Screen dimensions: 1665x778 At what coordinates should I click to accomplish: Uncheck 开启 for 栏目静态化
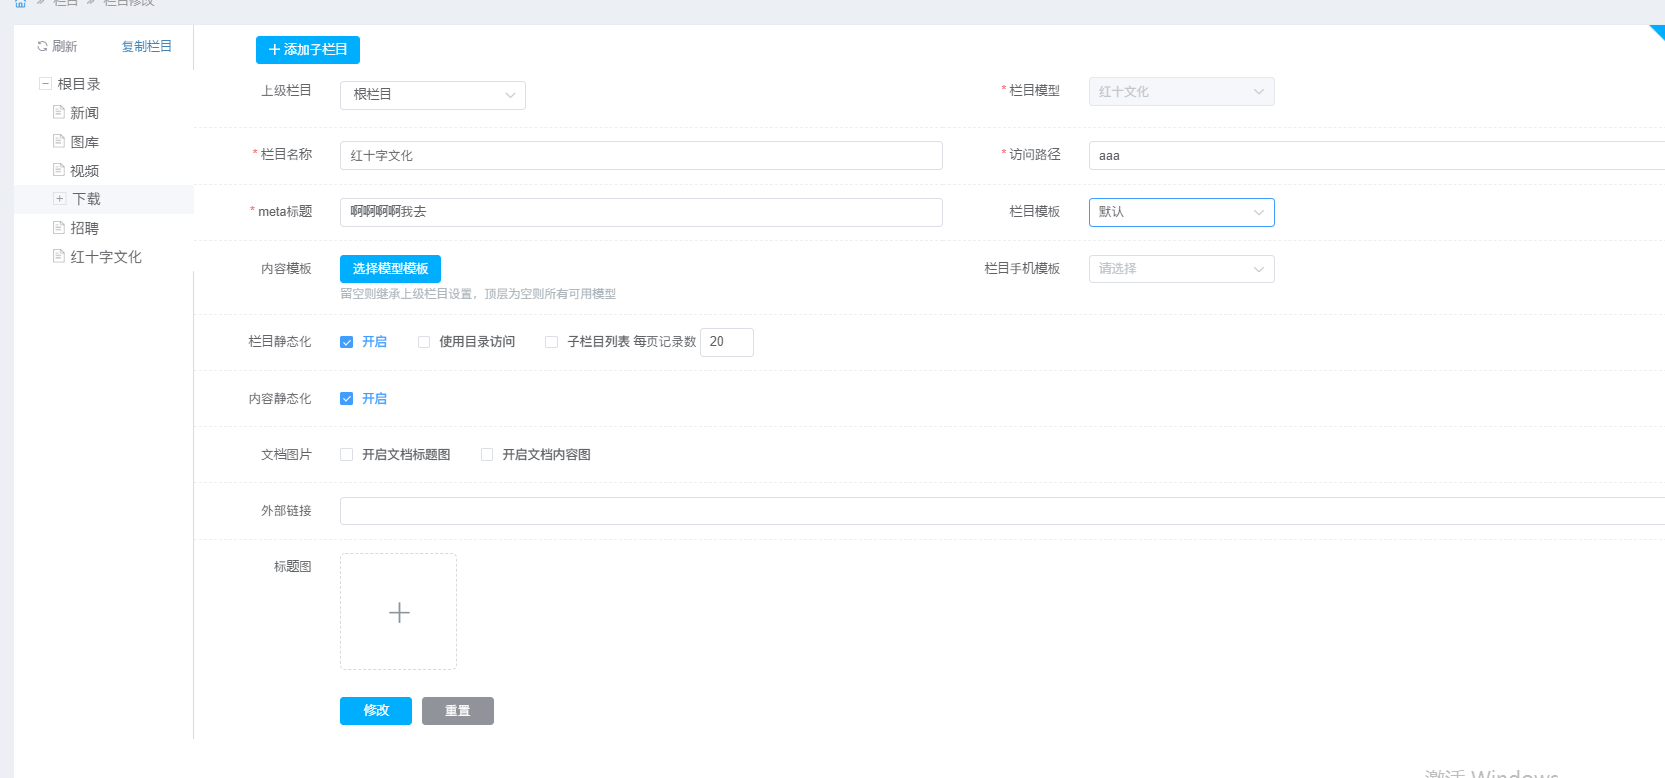tap(347, 342)
